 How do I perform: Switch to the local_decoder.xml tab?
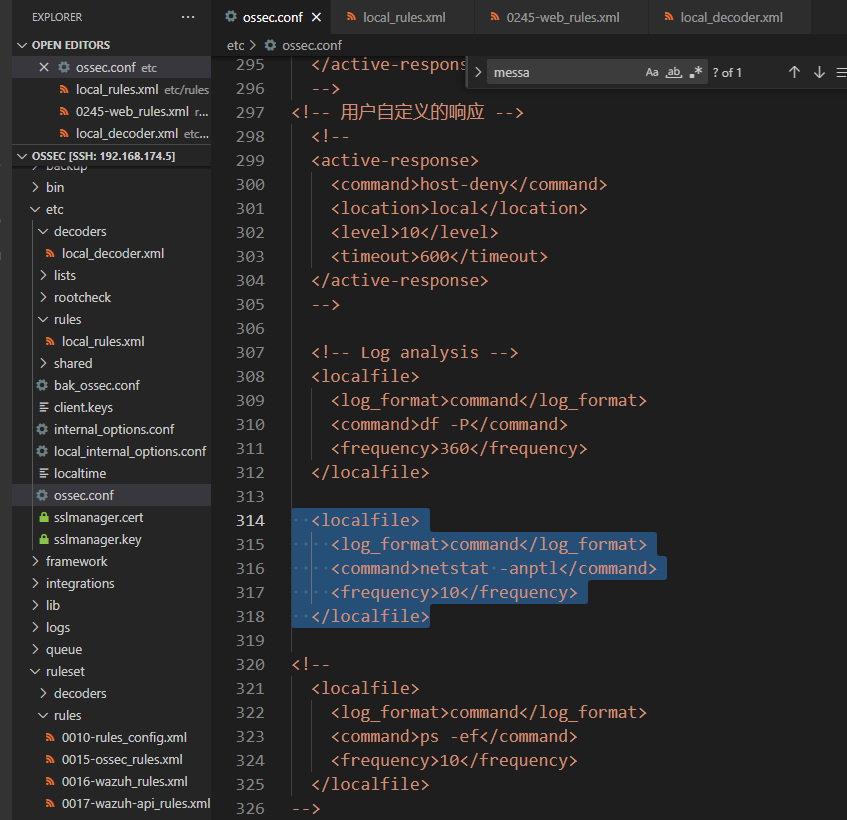[x=729, y=17]
